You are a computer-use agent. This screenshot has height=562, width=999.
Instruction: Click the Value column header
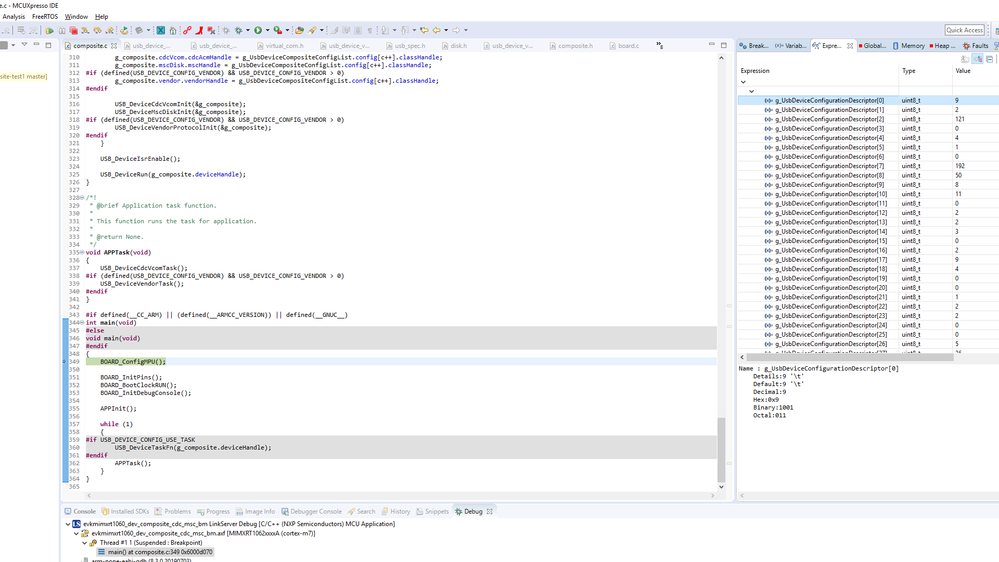[963, 71]
